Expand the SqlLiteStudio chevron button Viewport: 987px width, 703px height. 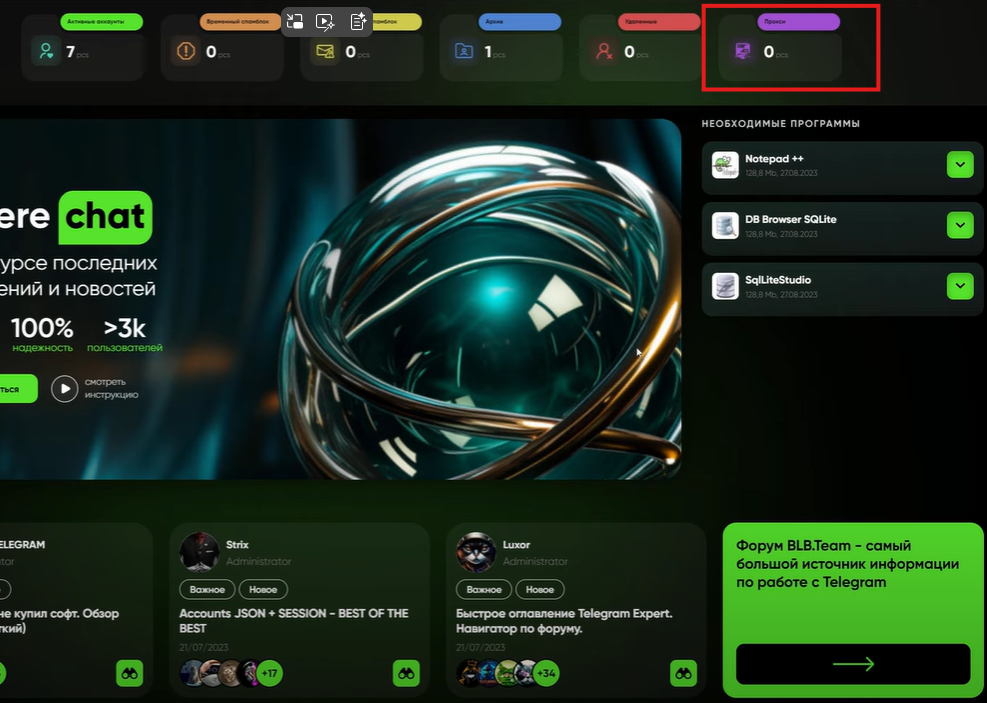(960, 286)
